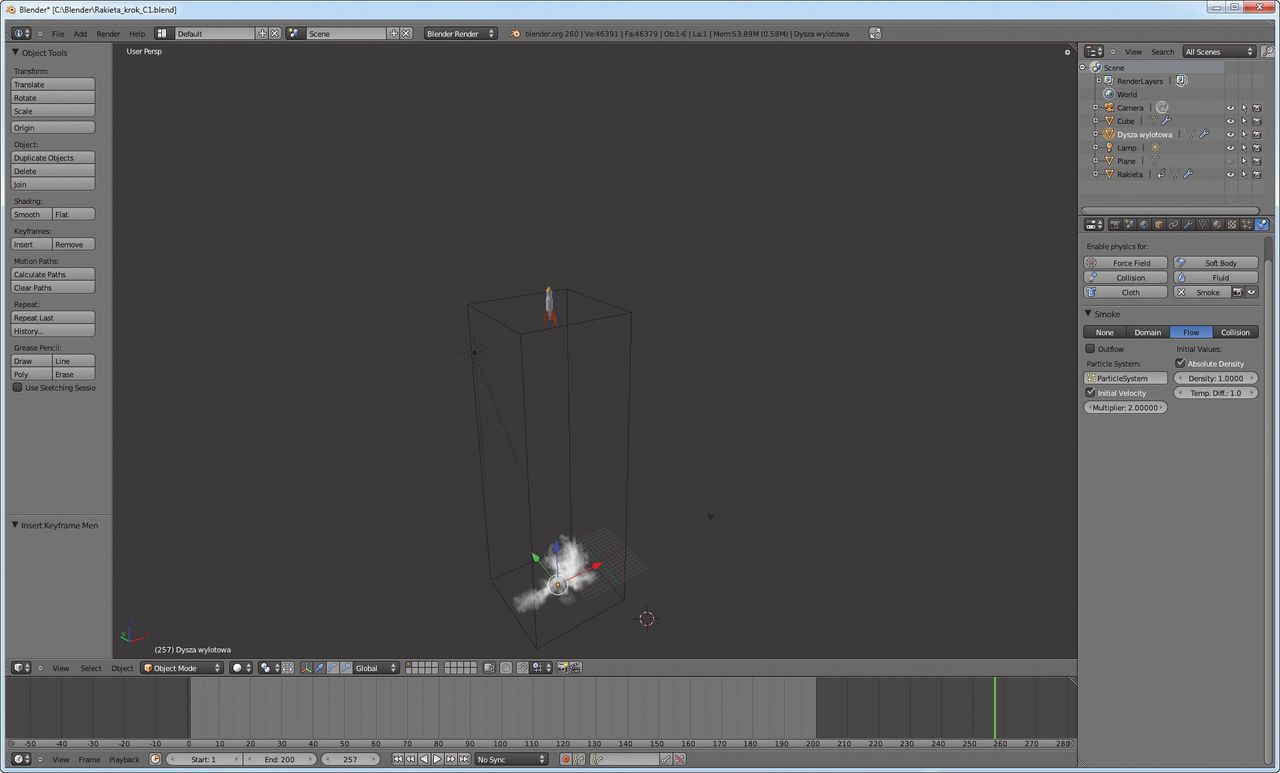Open the particles properties tab icon
This screenshot has height=773, width=1280.
click(x=1246, y=225)
